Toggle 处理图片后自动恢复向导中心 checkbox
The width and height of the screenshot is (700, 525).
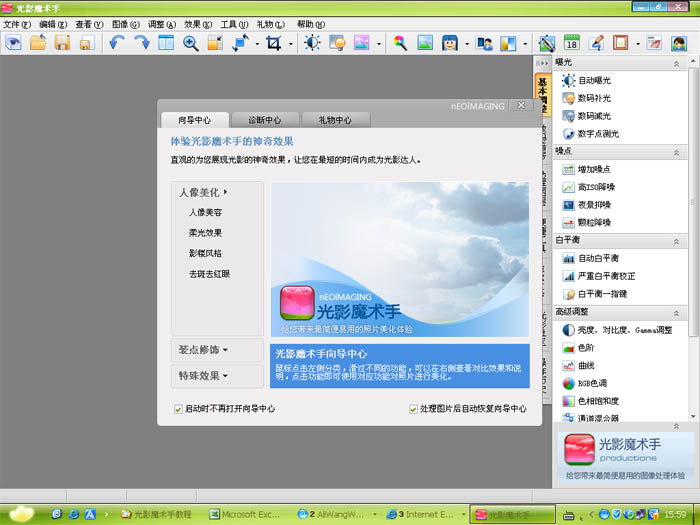point(413,409)
